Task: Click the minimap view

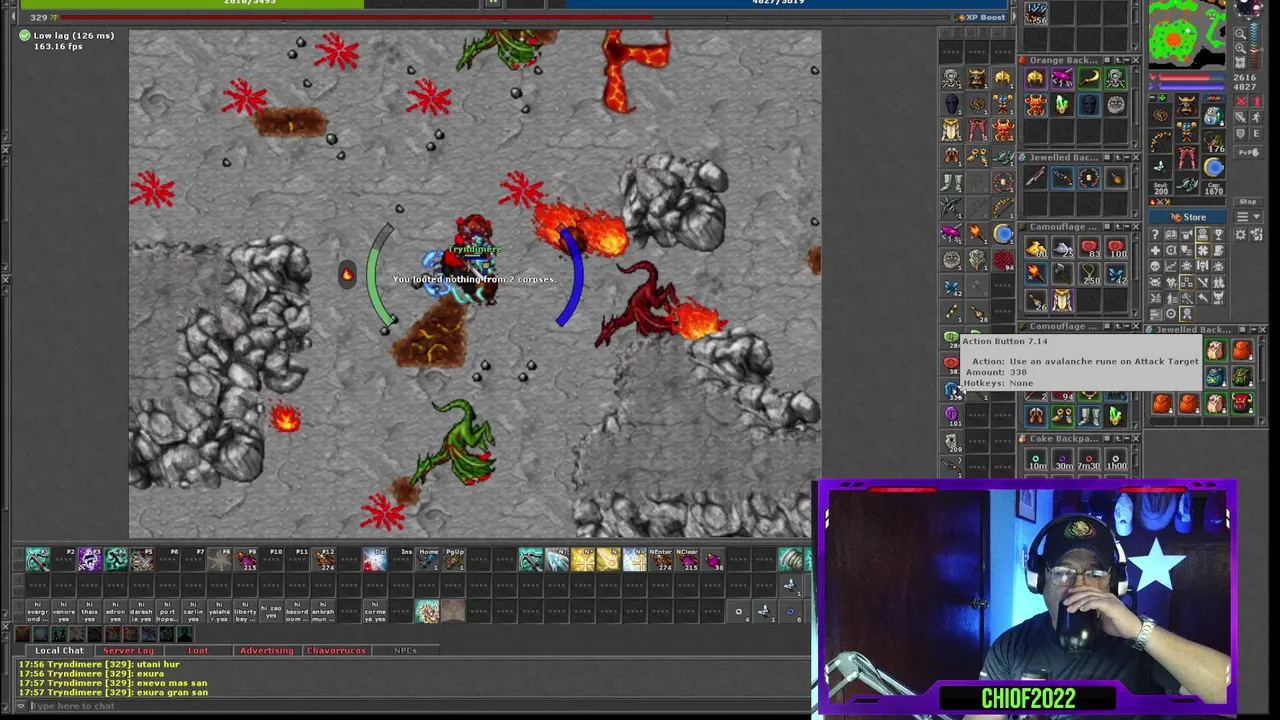Action: click(1187, 35)
